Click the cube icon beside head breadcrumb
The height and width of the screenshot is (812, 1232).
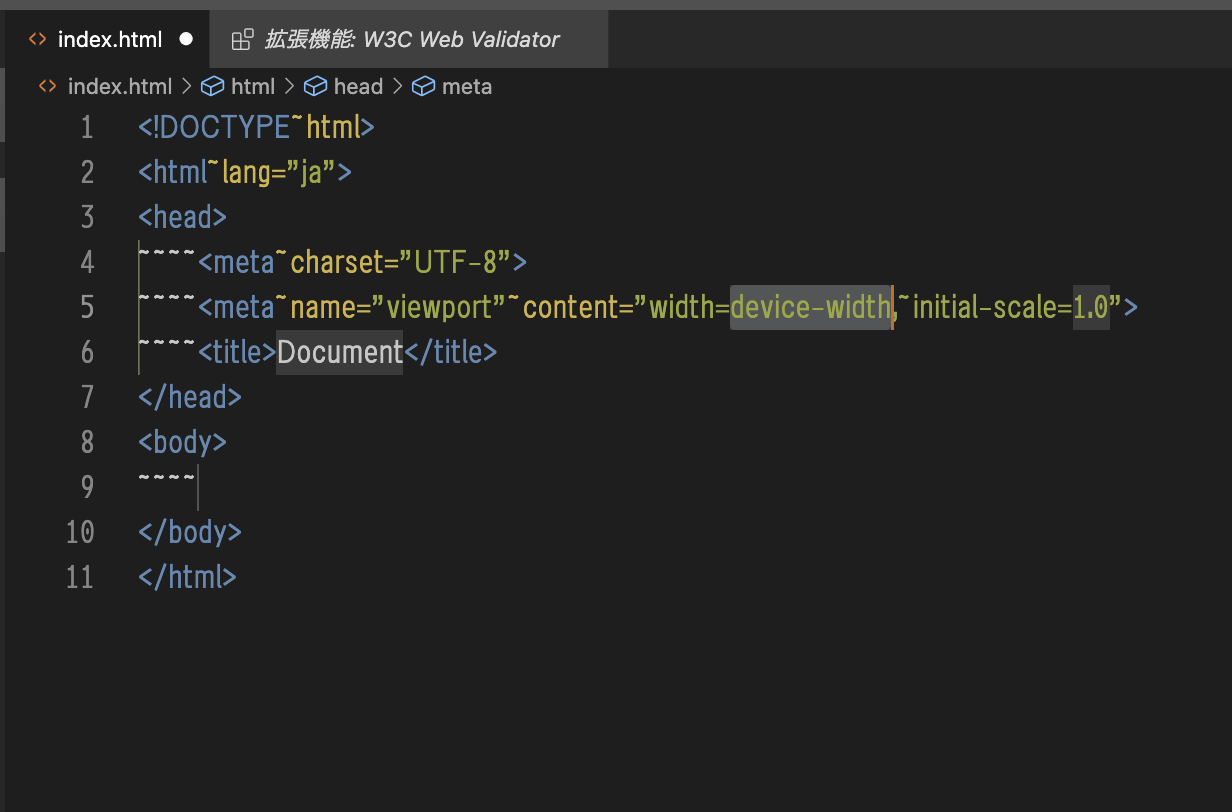[315, 87]
